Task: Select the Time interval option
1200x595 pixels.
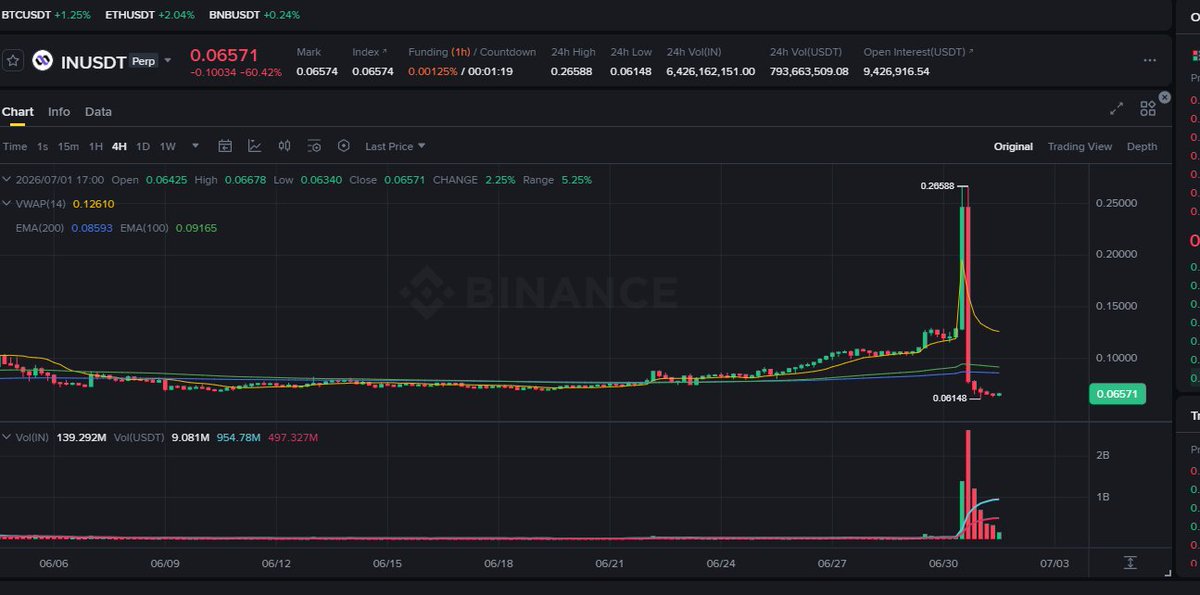Action: [x=15, y=146]
